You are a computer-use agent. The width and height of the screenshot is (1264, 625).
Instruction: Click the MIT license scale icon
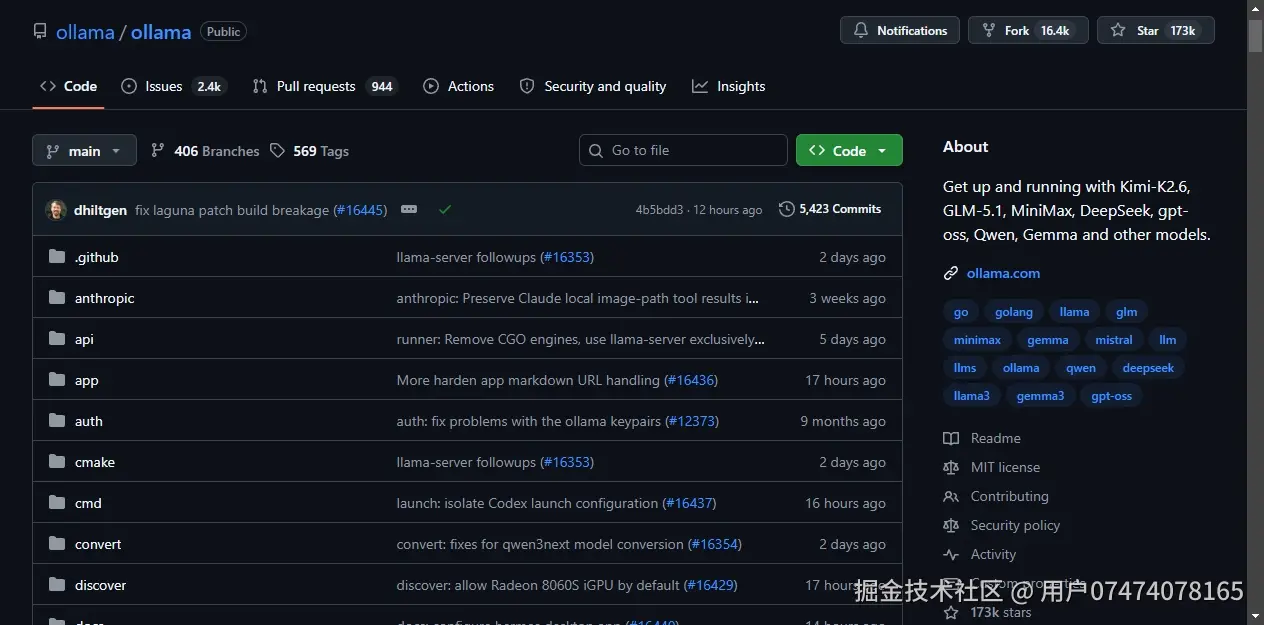951,467
